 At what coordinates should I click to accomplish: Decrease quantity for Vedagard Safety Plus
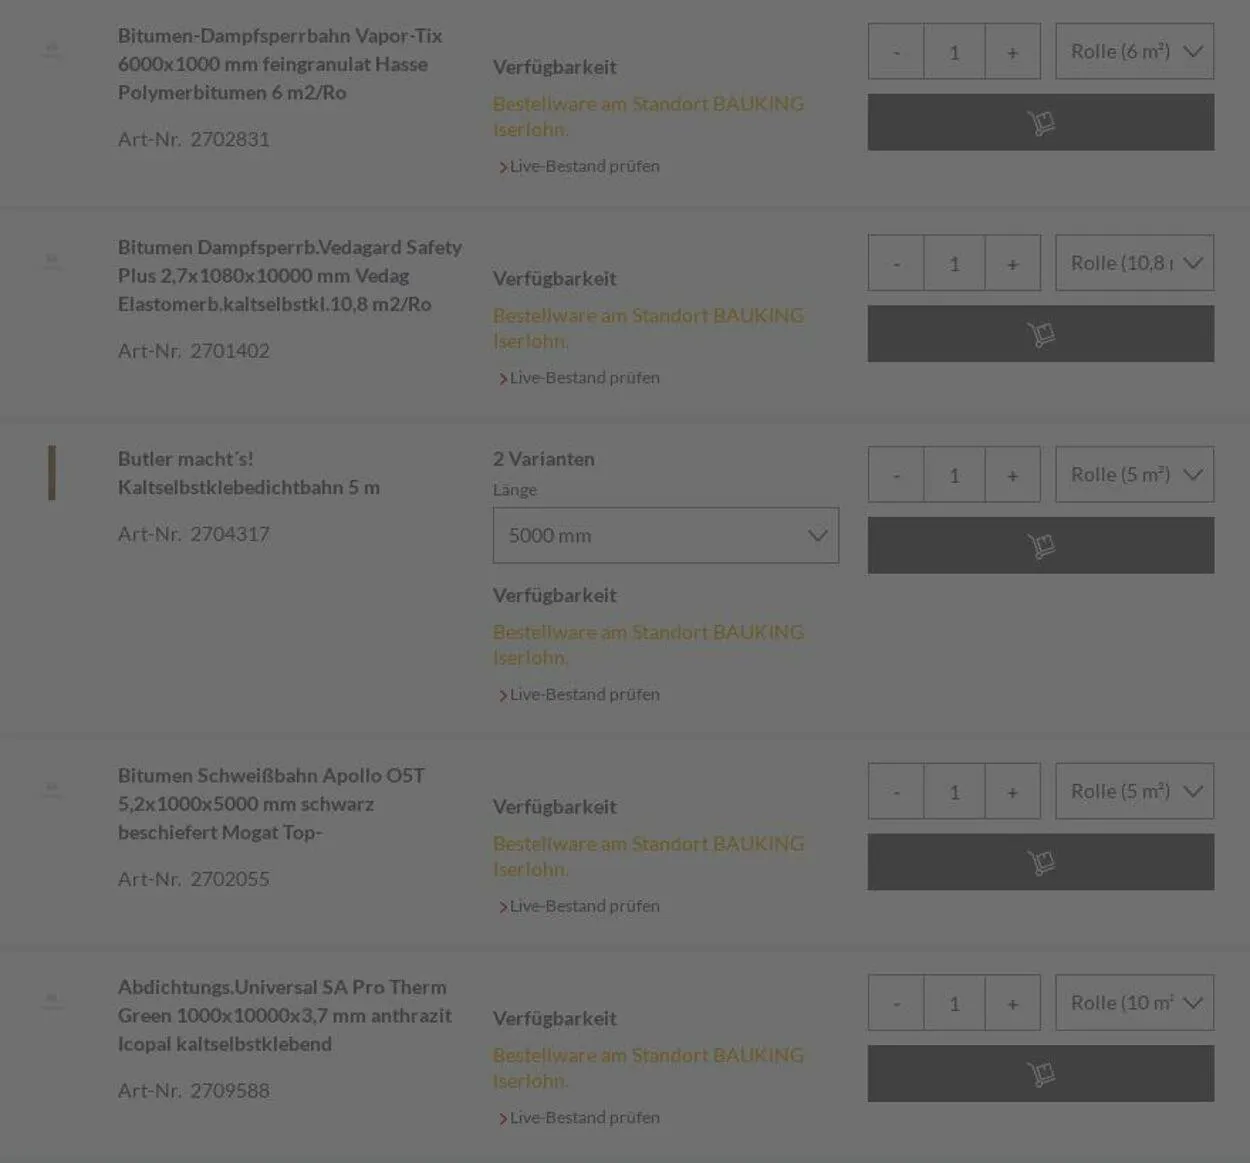click(896, 264)
